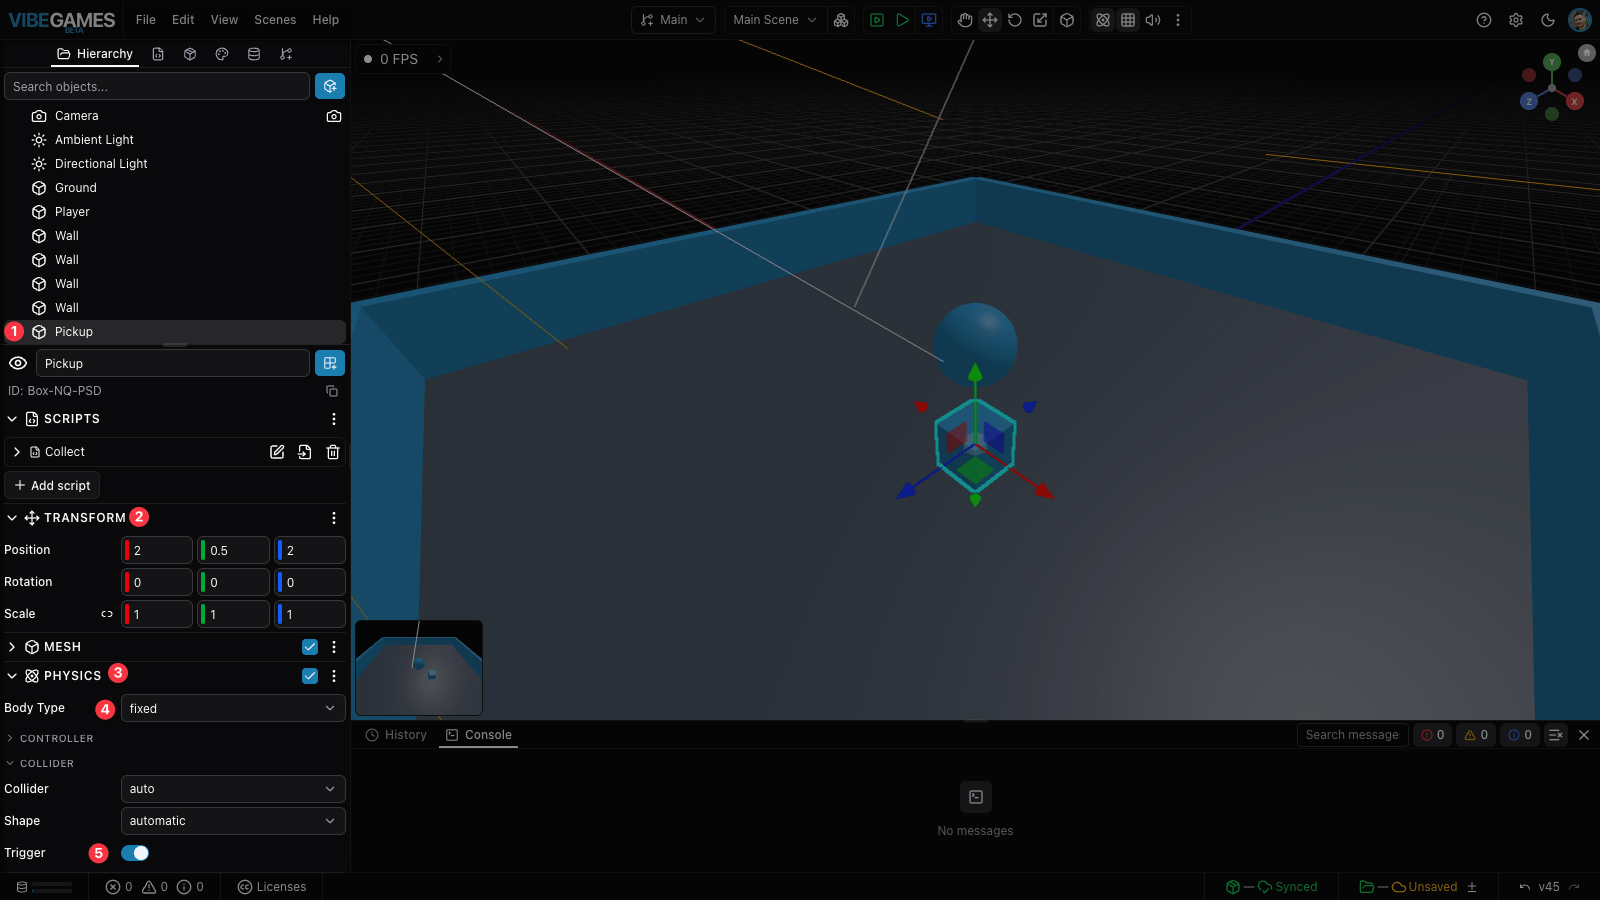Open Scripts section options menu
This screenshot has height=900, width=1600.
pos(334,419)
